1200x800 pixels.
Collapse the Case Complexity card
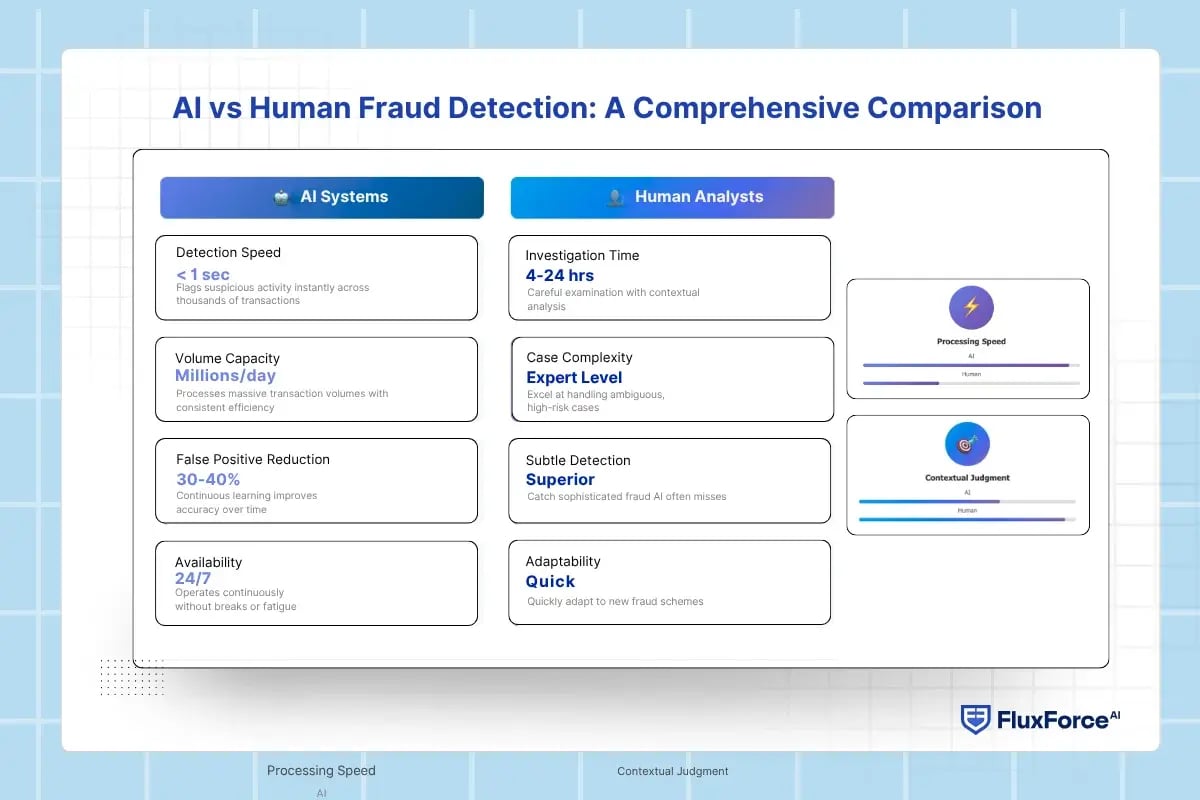click(669, 379)
